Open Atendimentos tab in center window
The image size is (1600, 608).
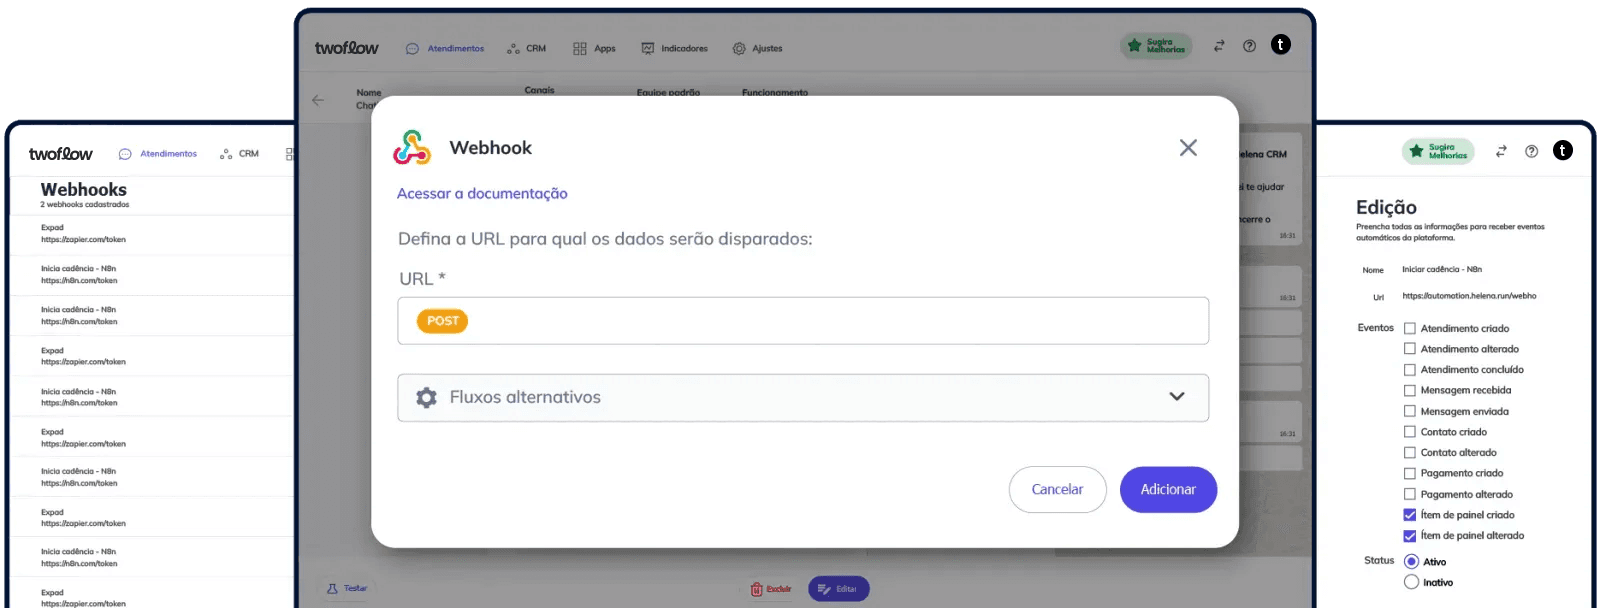click(445, 48)
